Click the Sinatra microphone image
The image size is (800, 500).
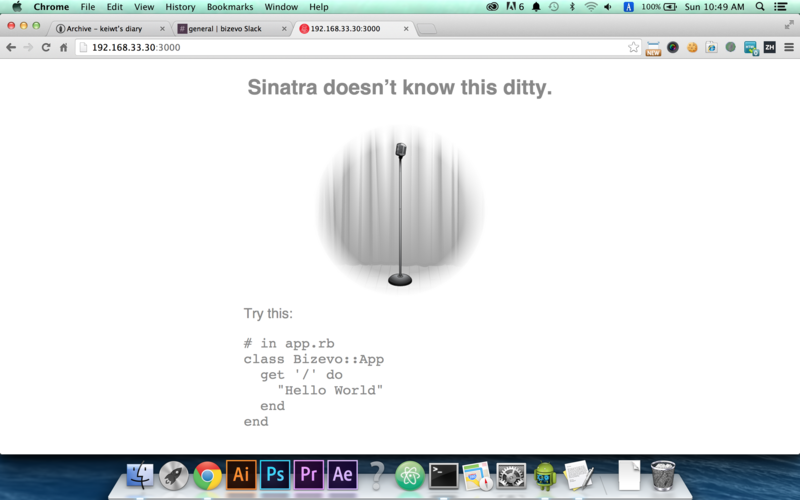[400, 209]
